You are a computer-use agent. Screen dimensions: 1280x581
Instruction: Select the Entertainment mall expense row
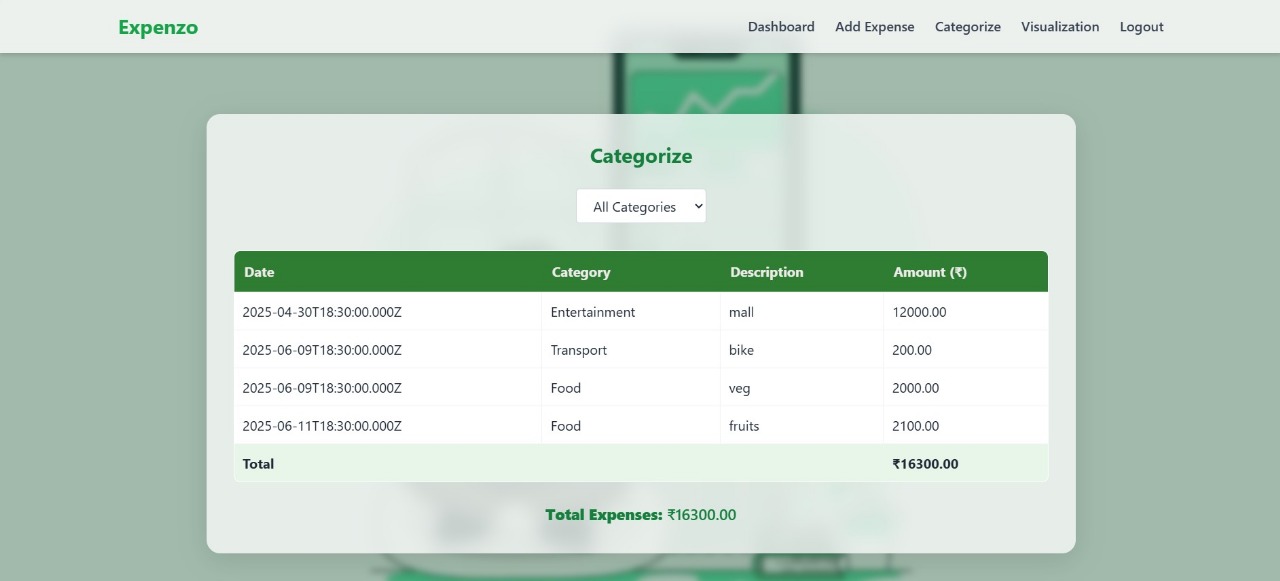pyautogui.click(x=641, y=311)
